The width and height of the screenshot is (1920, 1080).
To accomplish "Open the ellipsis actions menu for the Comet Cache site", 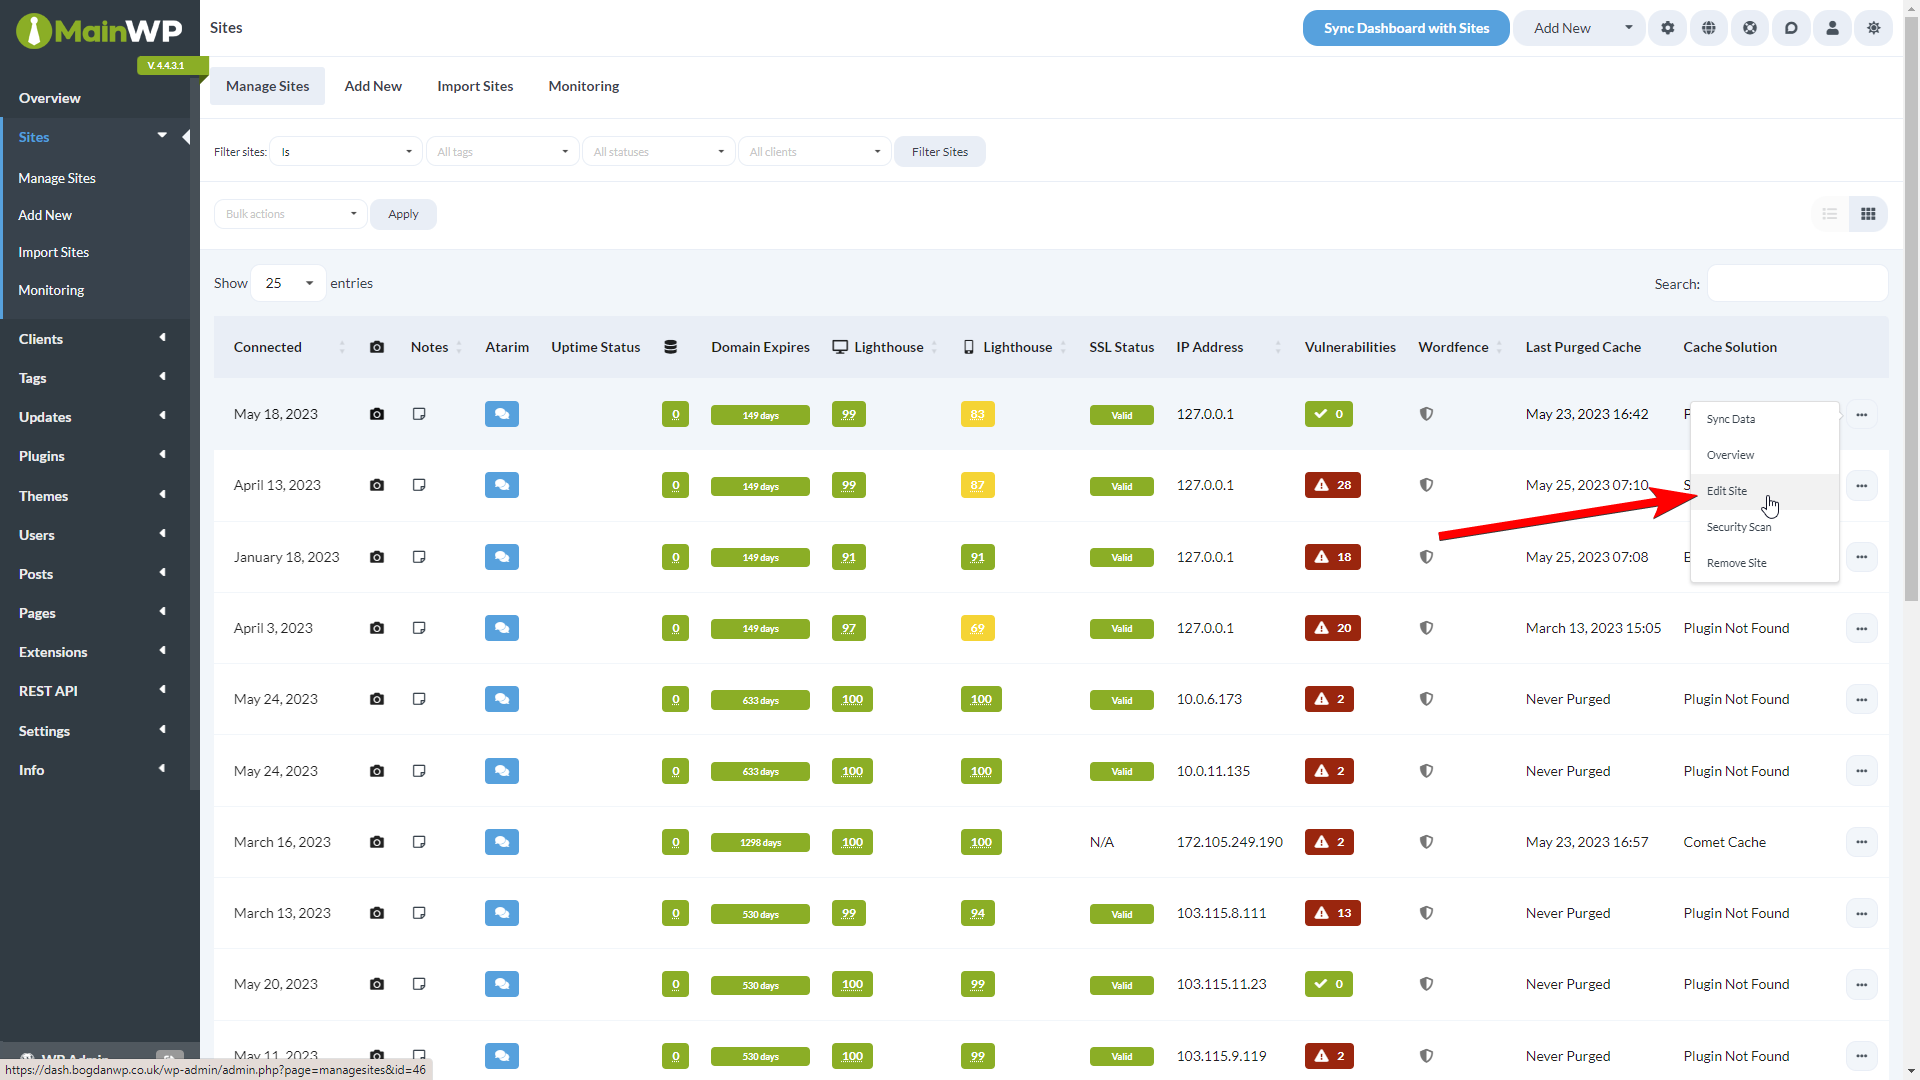I will coord(1862,842).
